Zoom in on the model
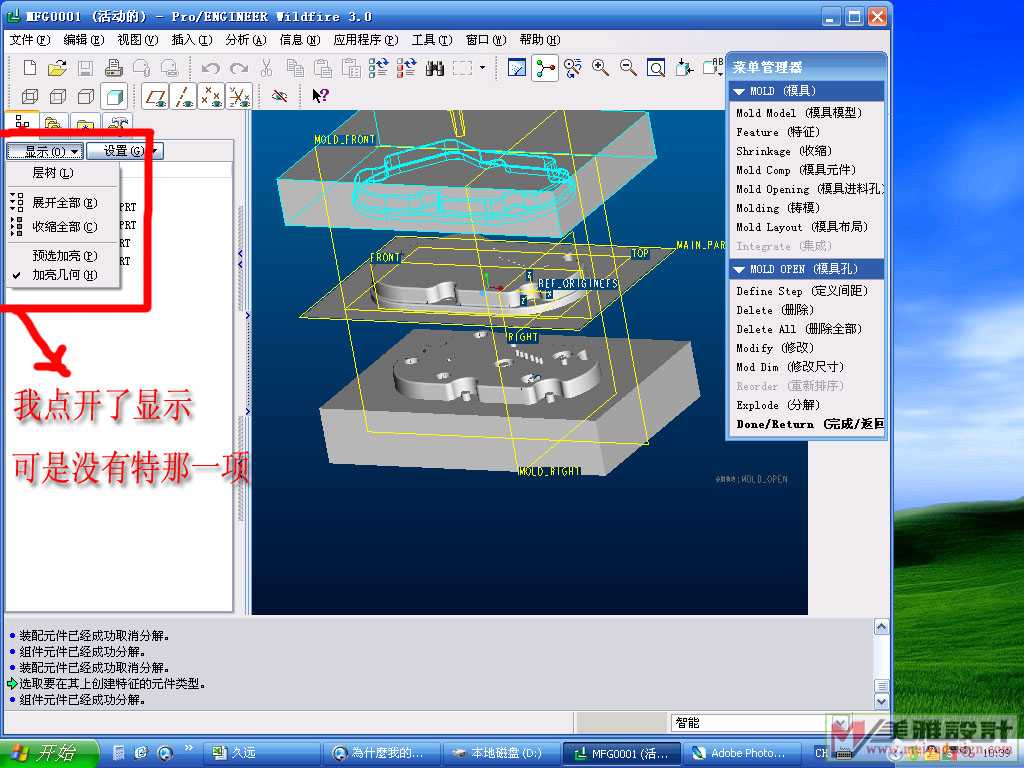Viewport: 1024px width, 768px height. click(600, 68)
